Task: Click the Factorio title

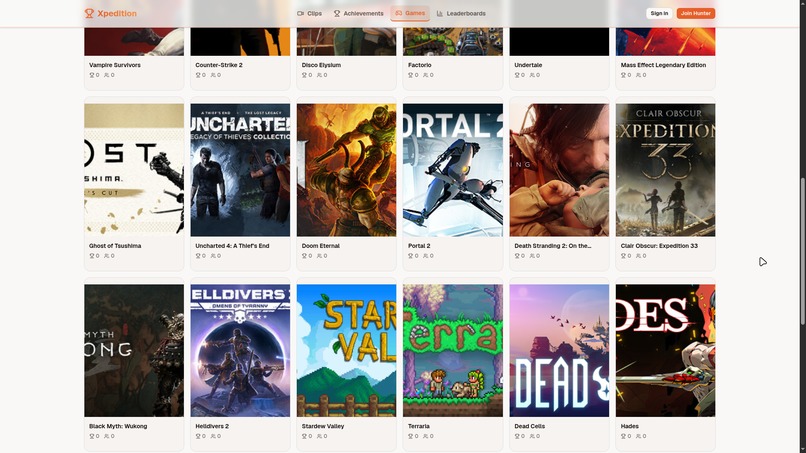Action: click(419, 65)
